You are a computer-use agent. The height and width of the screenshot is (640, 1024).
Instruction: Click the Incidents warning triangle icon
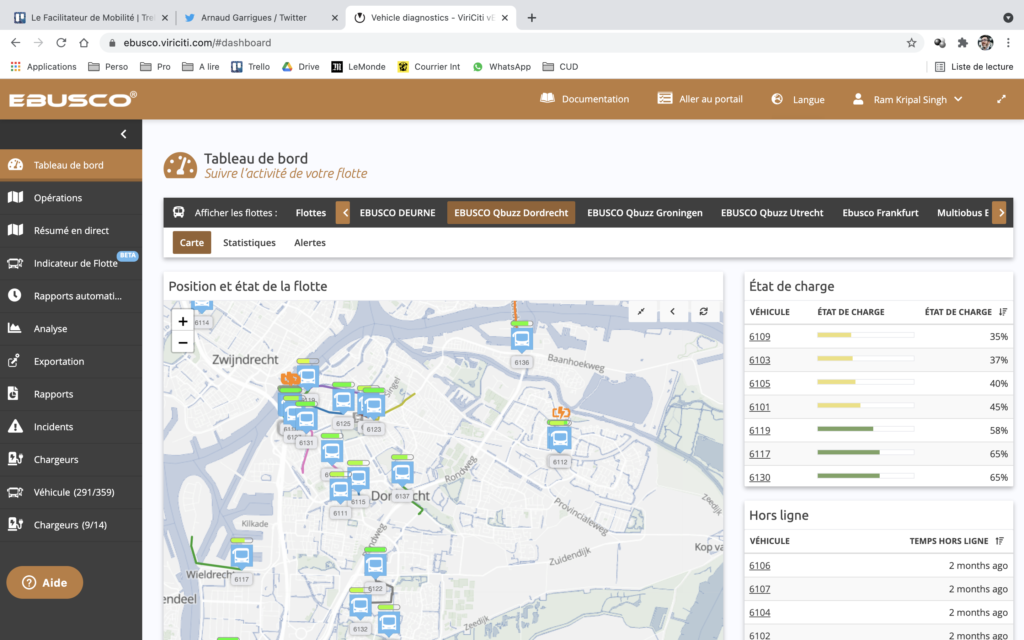coord(14,426)
